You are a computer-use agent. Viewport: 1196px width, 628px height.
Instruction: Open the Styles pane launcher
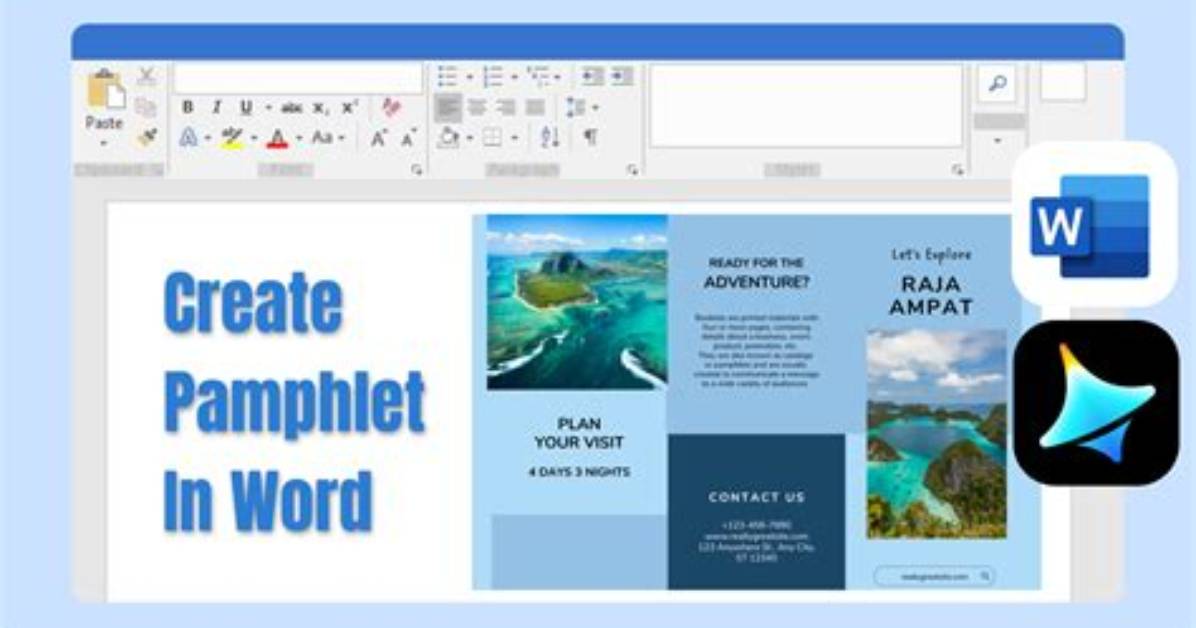point(957,169)
